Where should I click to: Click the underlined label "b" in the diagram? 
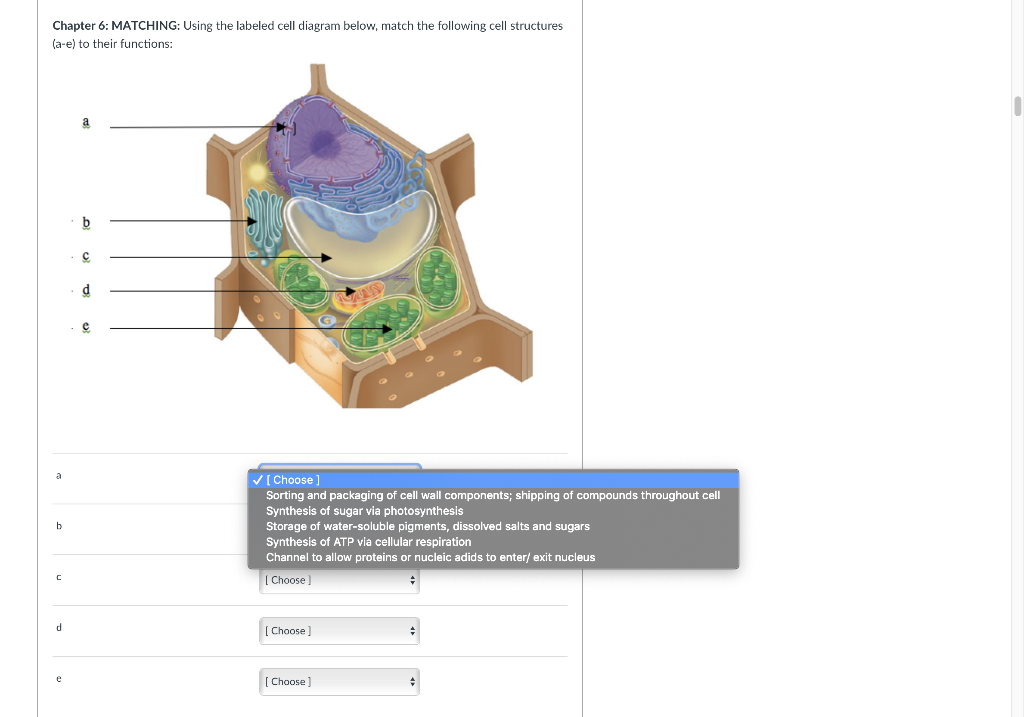tap(85, 222)
